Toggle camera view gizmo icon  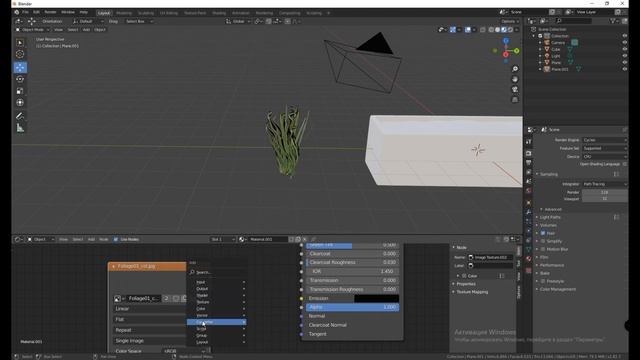[515, 89]
